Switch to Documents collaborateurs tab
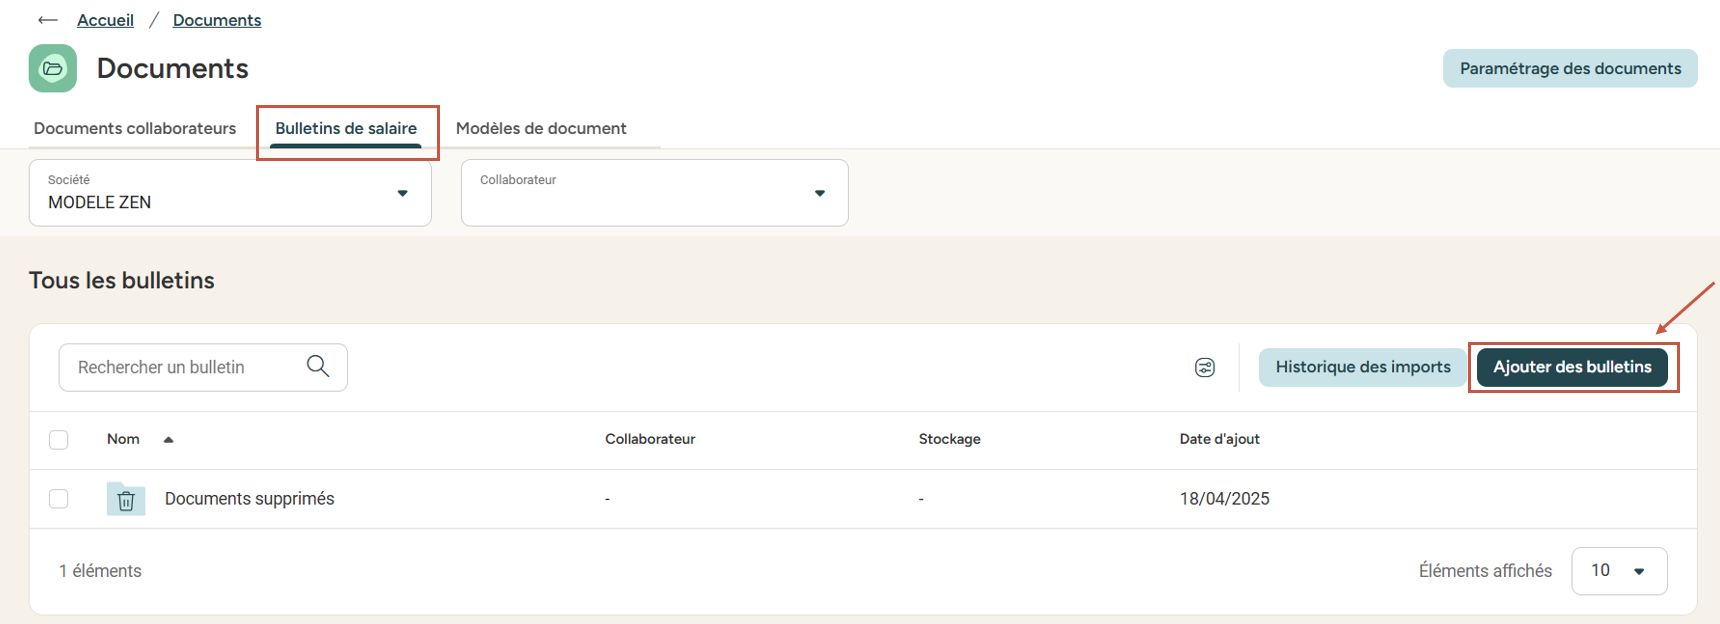The height and width of the screenshot is (624, 1720). pos(135,128)
